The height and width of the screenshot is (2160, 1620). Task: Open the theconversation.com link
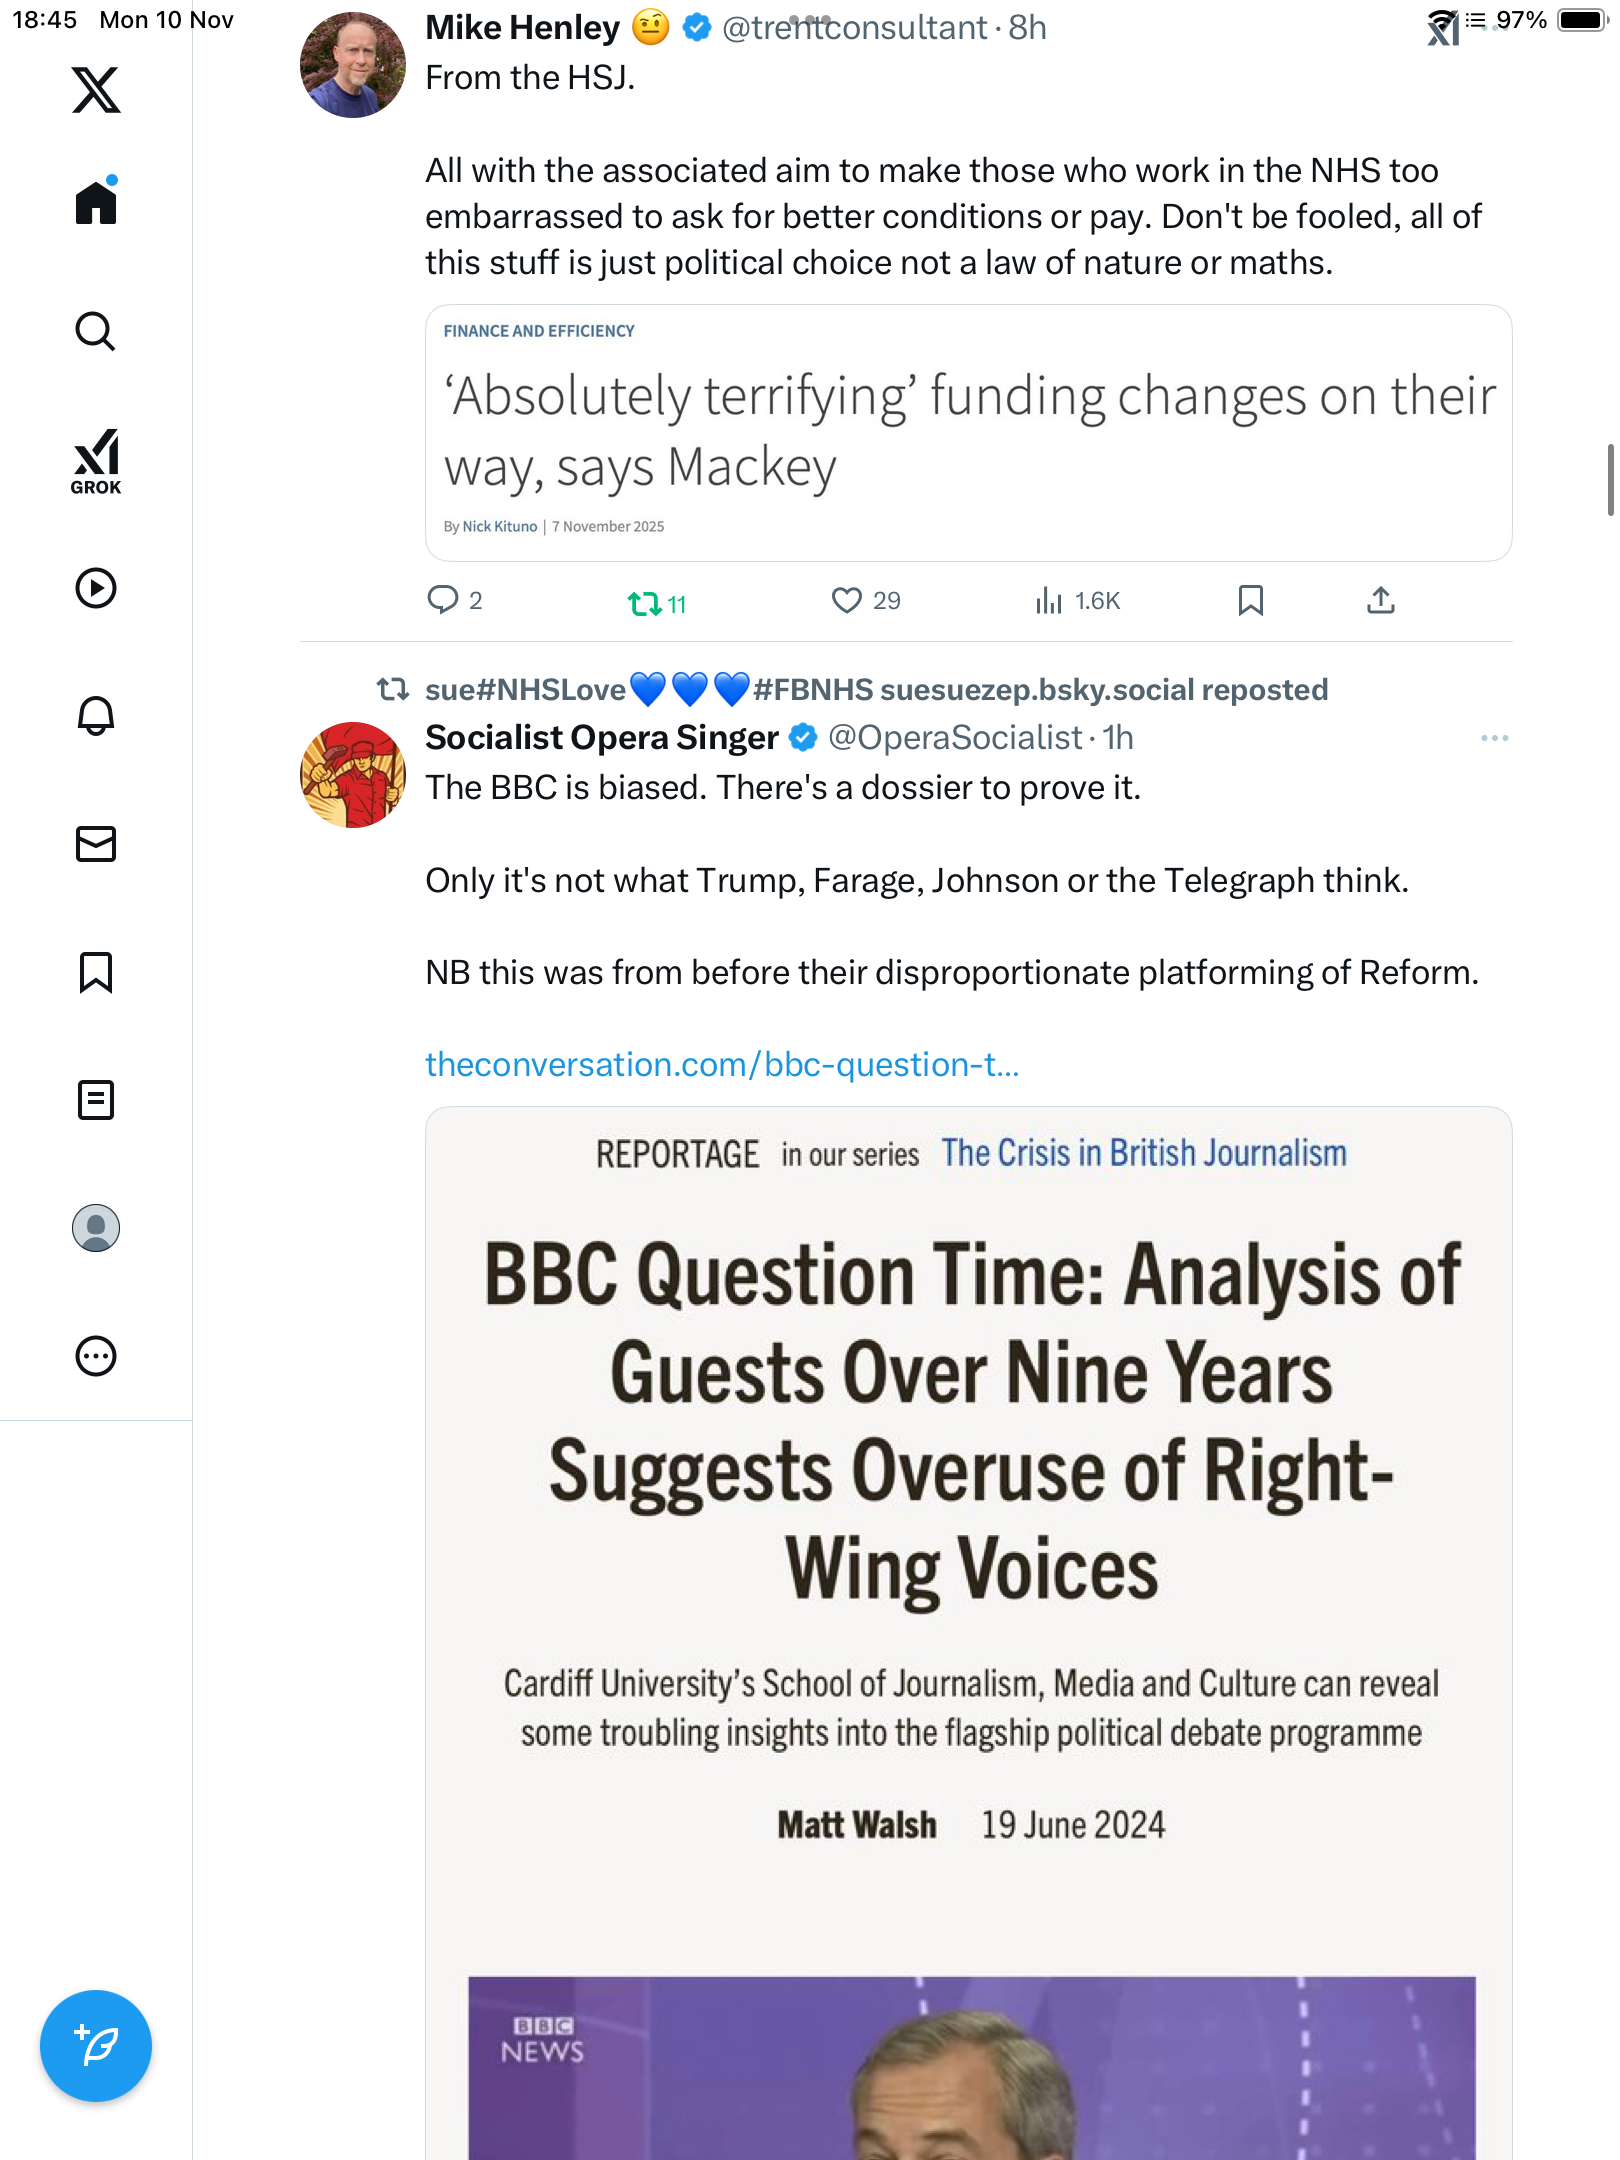(722, 1065)
